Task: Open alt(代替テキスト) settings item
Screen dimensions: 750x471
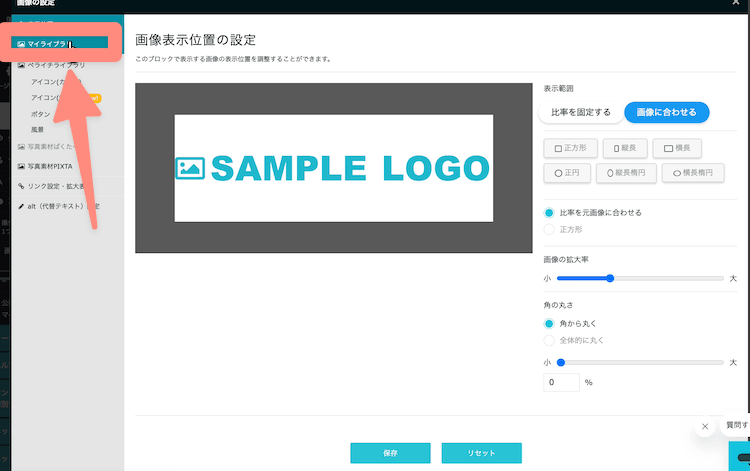Action: point(58,206)
